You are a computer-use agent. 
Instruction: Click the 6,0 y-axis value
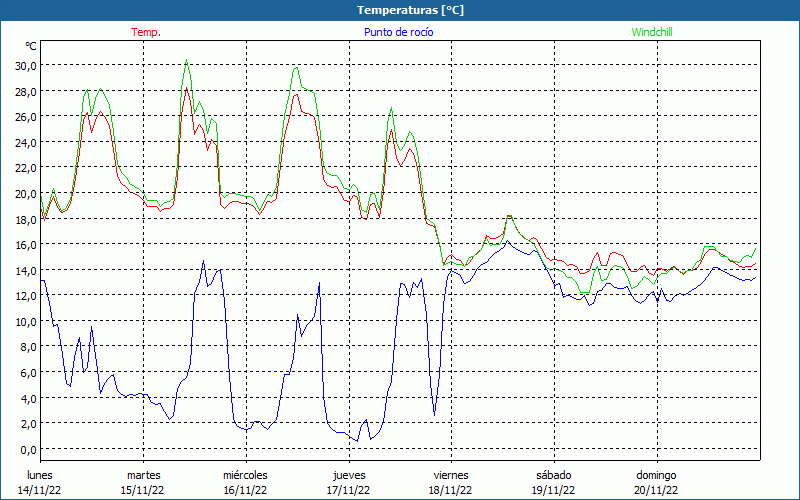28,372
